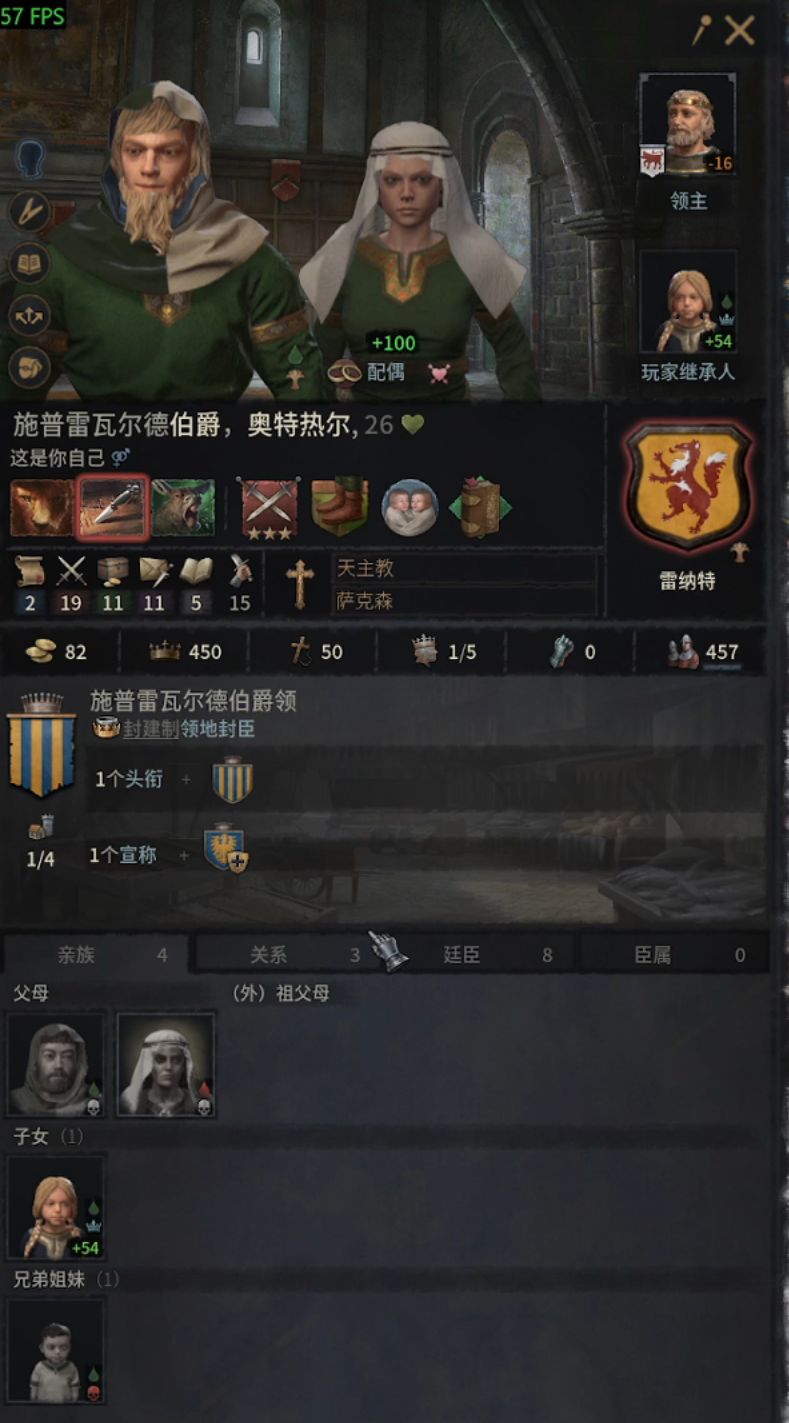Select the daughter portrait under 子女

[56, 1208]
